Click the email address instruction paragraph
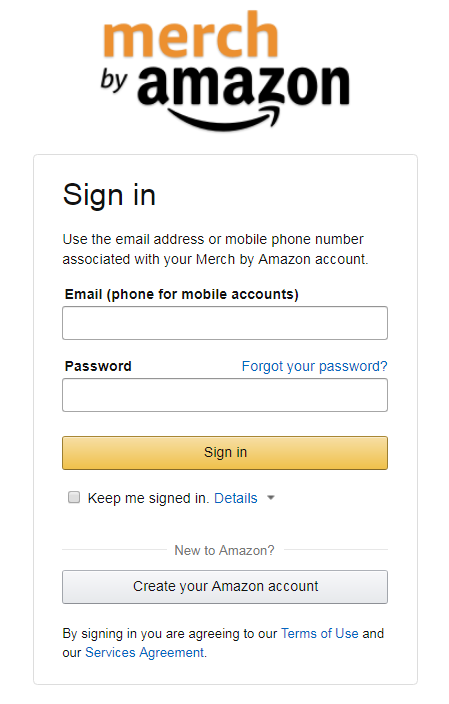This screenshot has width=449, height=704. tap(216, 249)
